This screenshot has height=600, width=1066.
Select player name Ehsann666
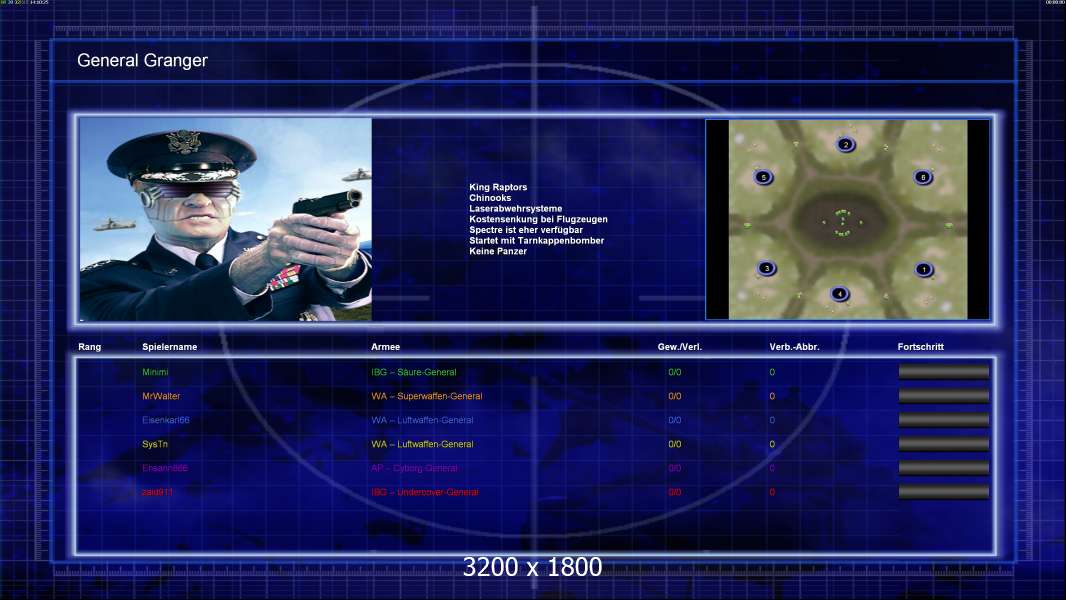tap(165, 468)
